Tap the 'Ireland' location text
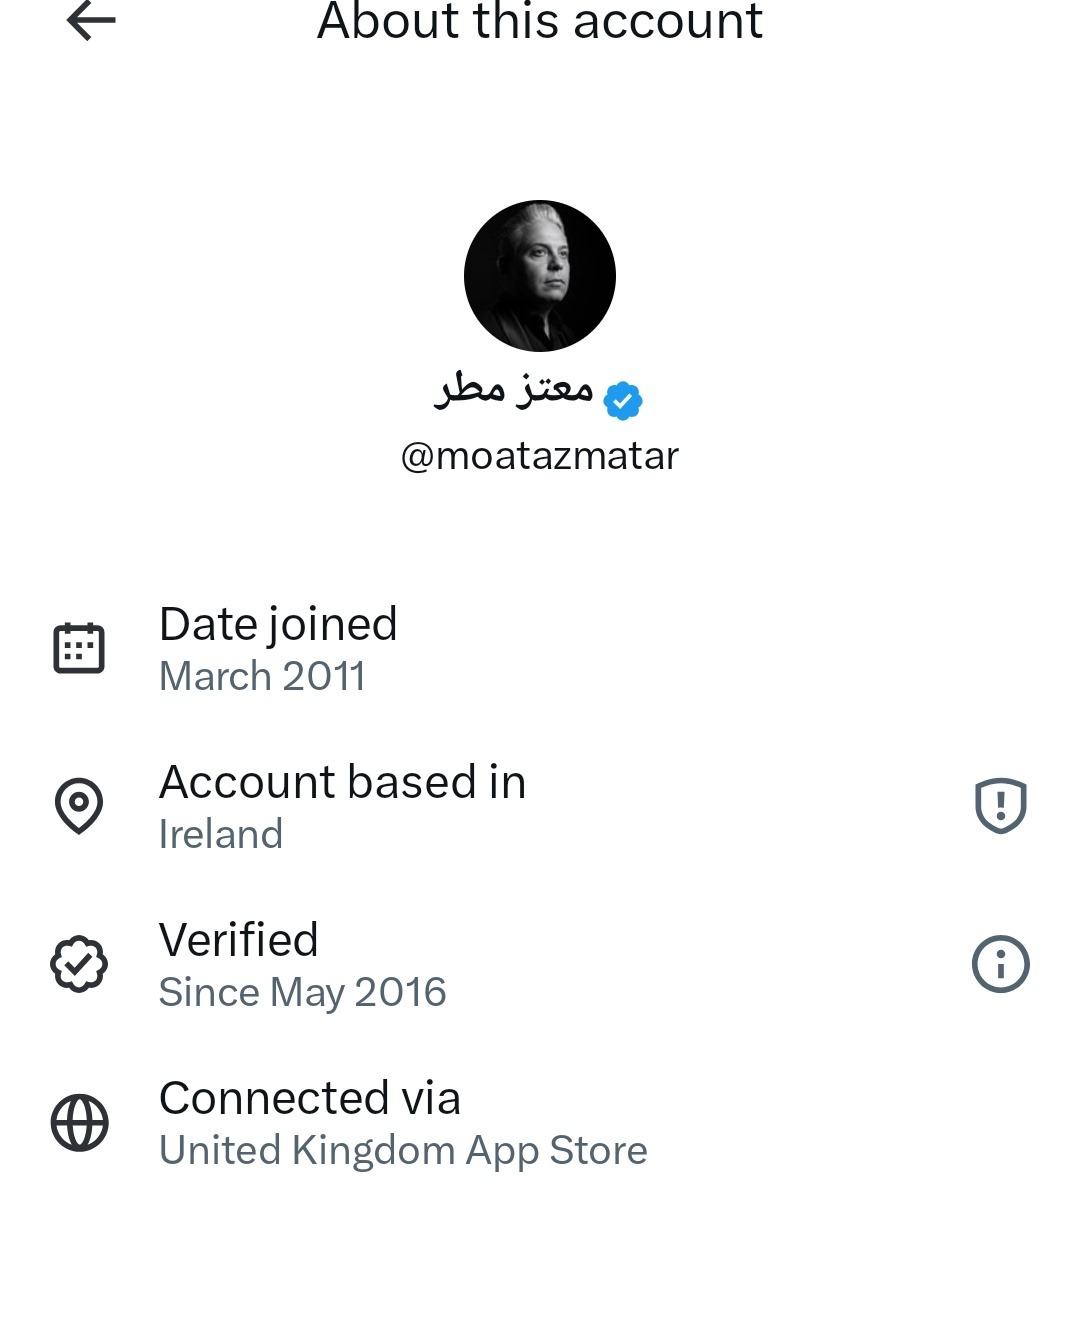Image resolution: width=1080 pixels, height=1317 pixels. pos(221,834)
